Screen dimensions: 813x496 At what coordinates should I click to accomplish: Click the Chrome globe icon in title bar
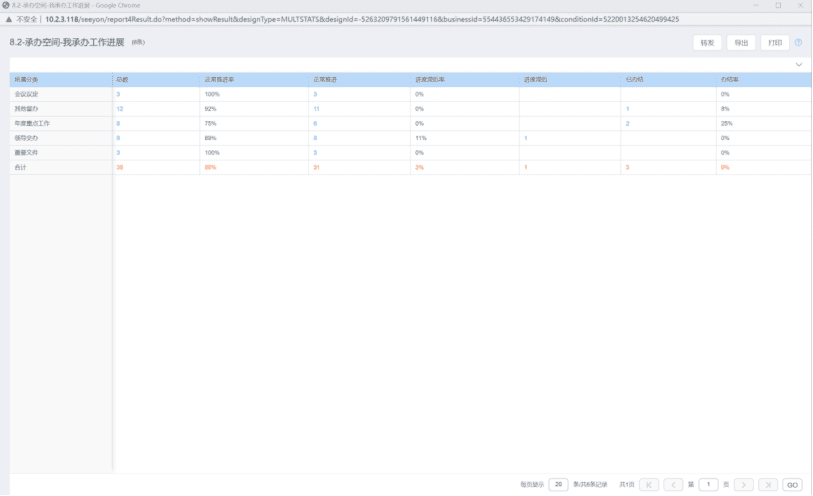6,5
